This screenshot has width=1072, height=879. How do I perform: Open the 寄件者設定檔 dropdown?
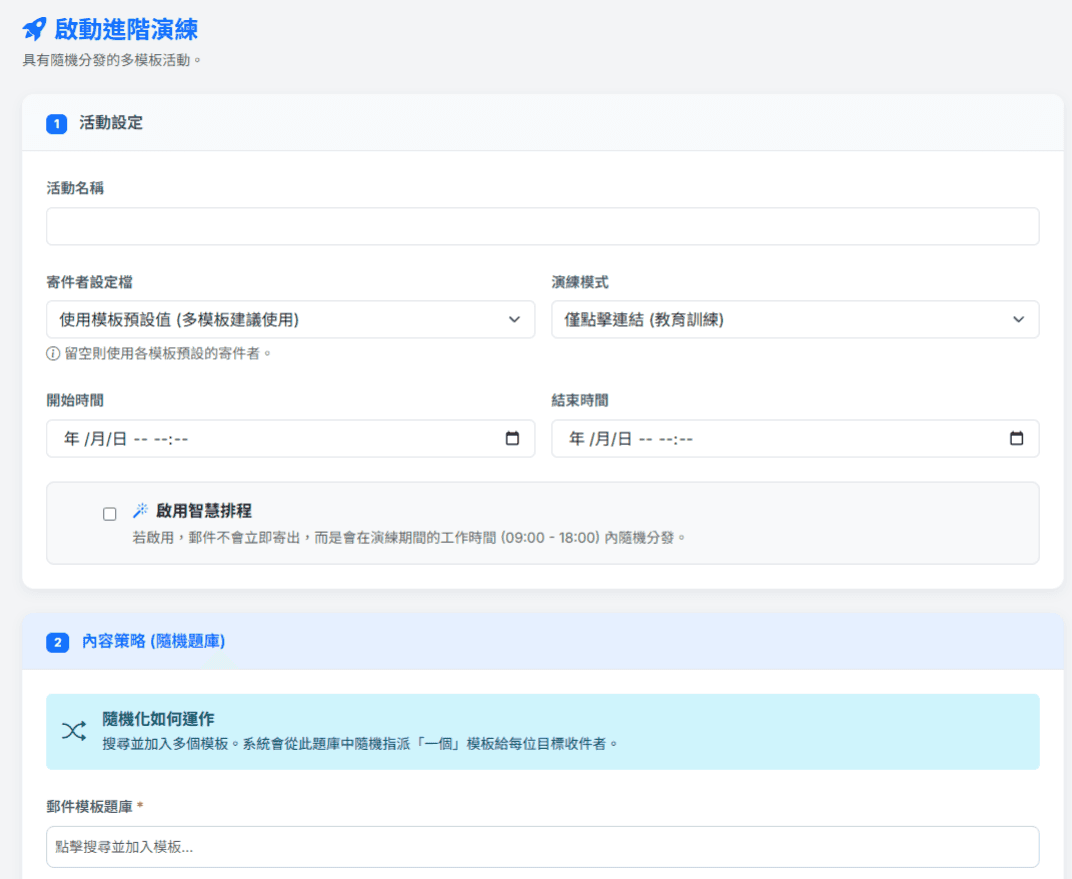coord(291,319)
